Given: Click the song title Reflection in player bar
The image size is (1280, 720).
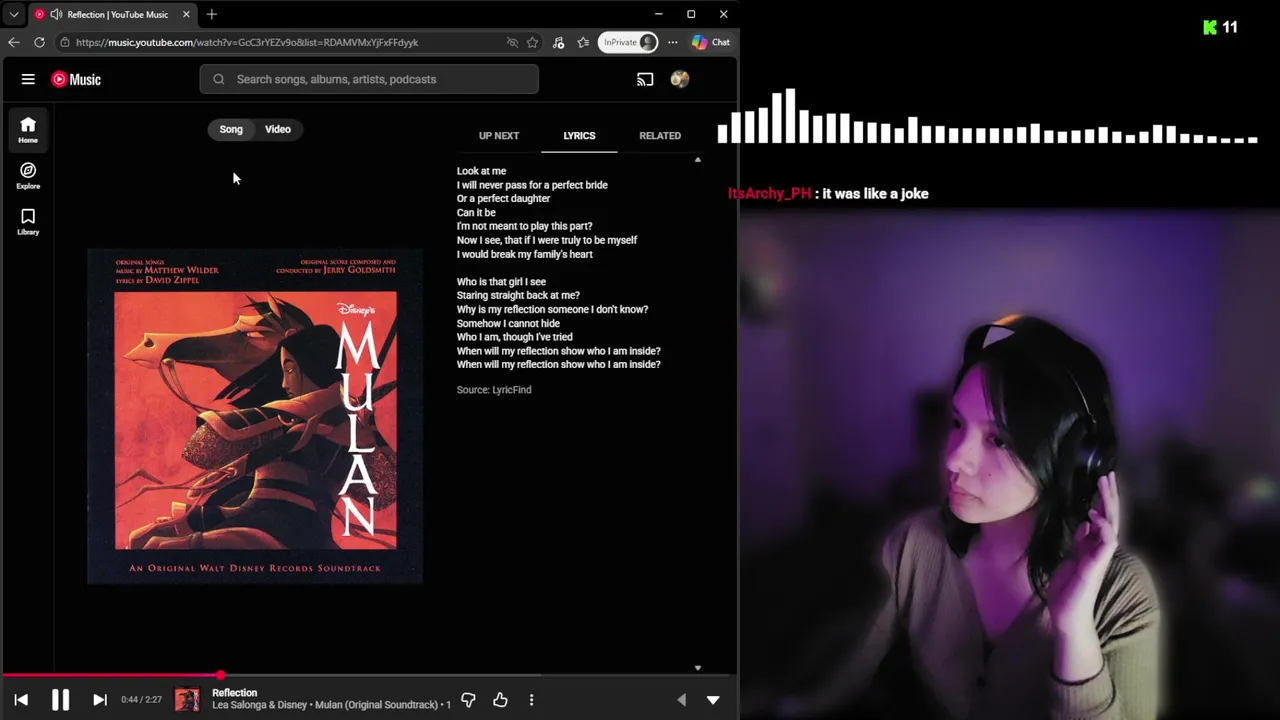Looking at the screenshot, I should (x=234, y=692).
